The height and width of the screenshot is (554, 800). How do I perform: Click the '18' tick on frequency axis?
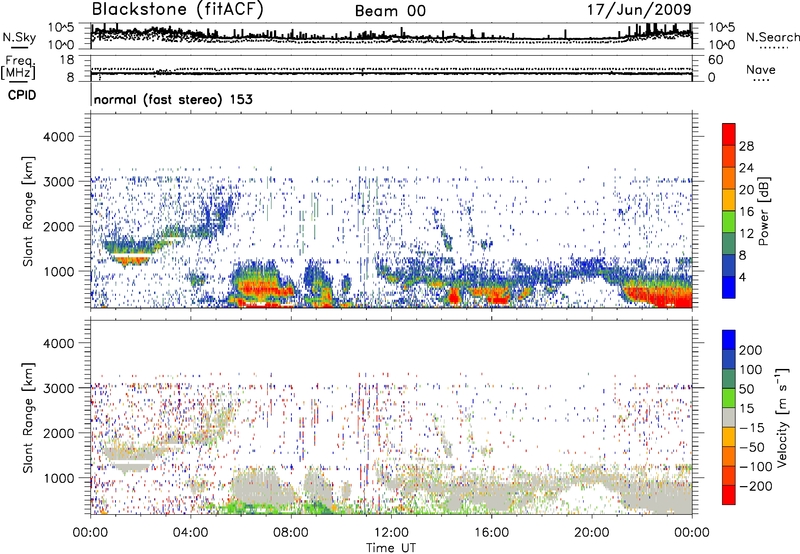point(67,60)
